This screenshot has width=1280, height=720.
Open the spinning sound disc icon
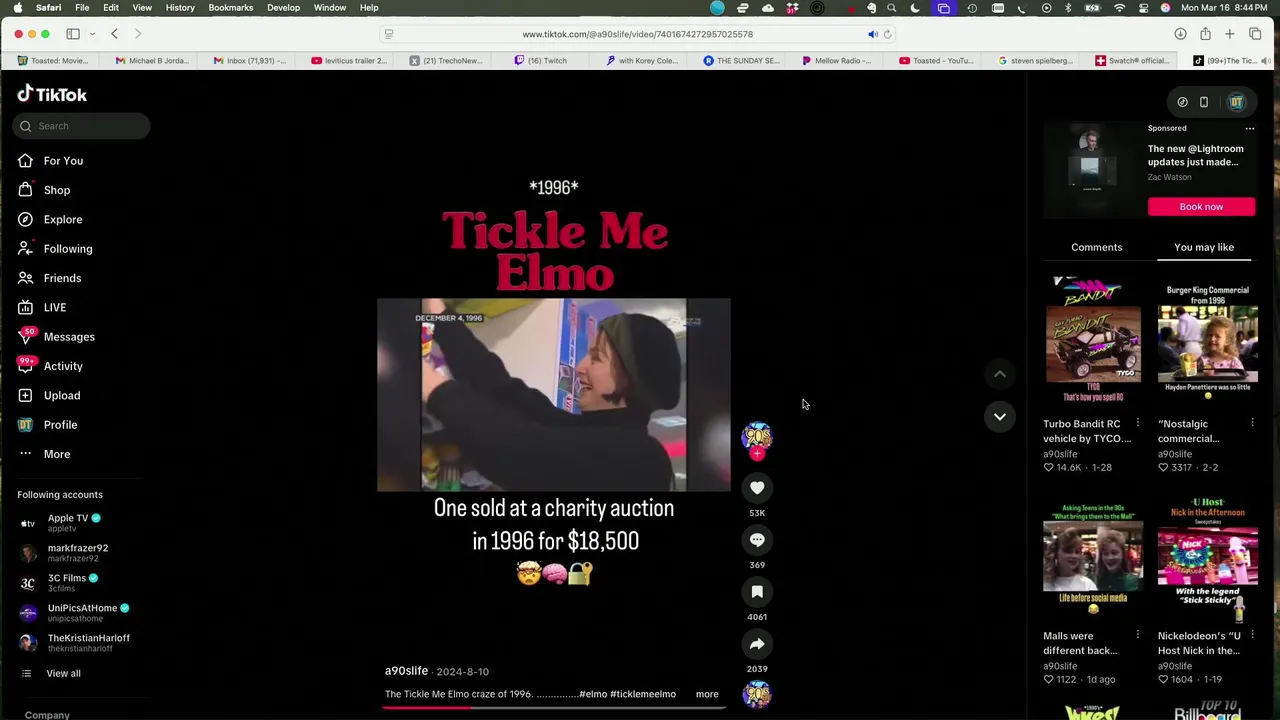pyautogui.click(x=757, y=694)
